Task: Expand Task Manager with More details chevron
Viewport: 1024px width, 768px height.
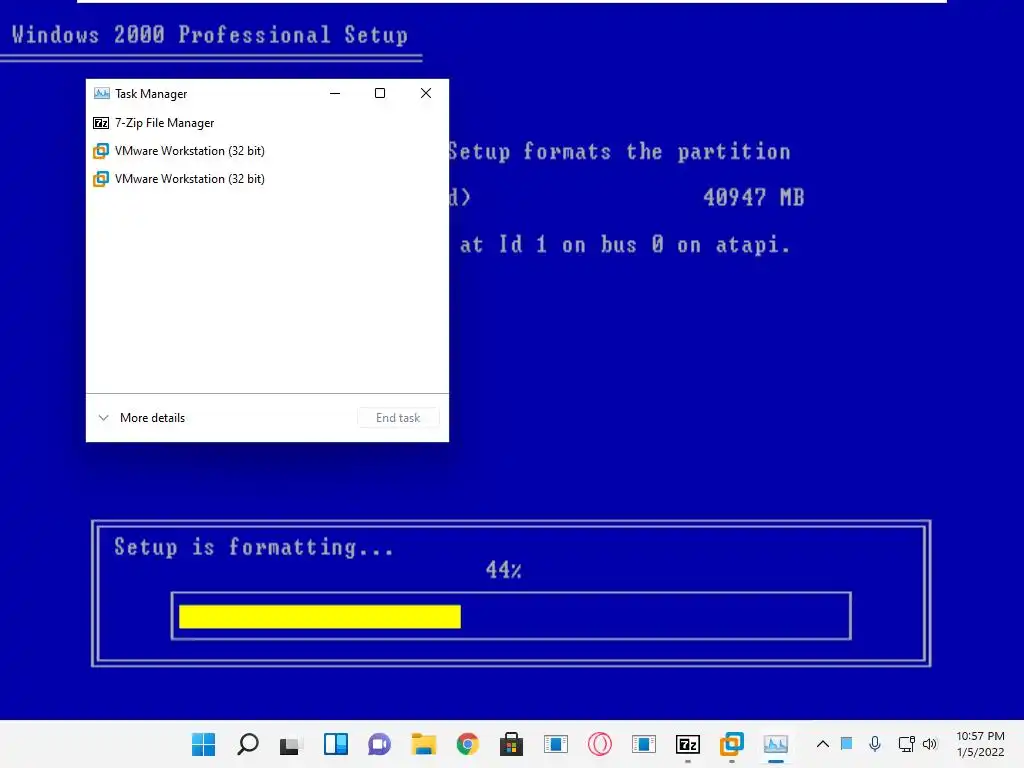Action: tap(103, 418)
